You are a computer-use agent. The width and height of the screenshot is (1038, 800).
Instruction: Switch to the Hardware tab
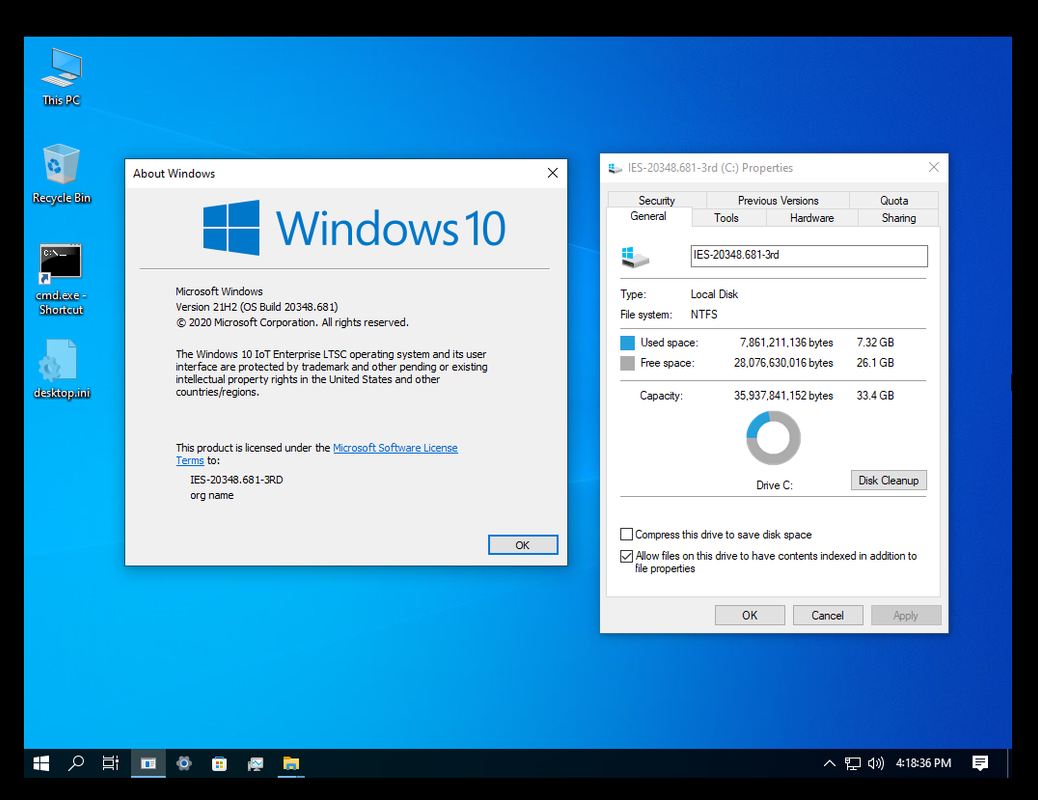(812, 218)
